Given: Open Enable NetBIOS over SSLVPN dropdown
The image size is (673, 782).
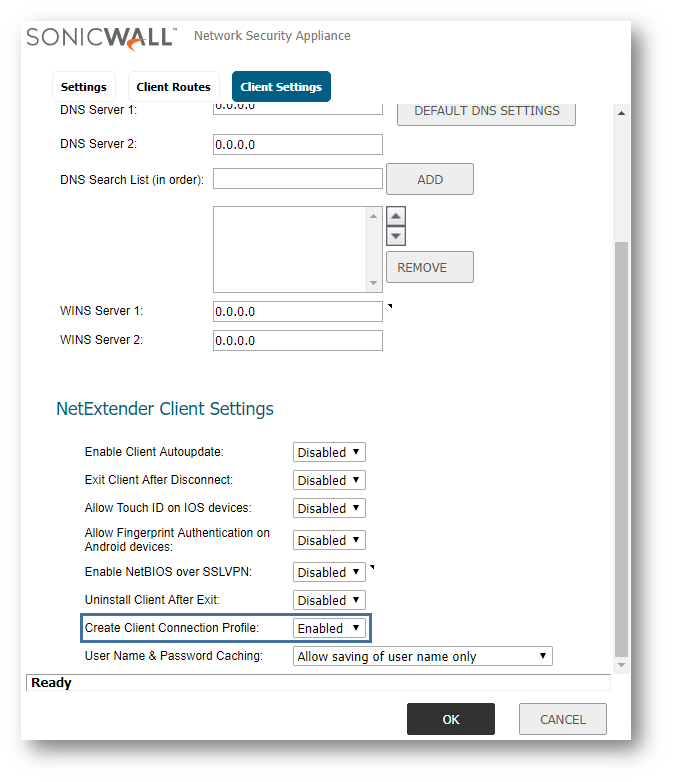Looking at the screenshot, I should [329, 572].
